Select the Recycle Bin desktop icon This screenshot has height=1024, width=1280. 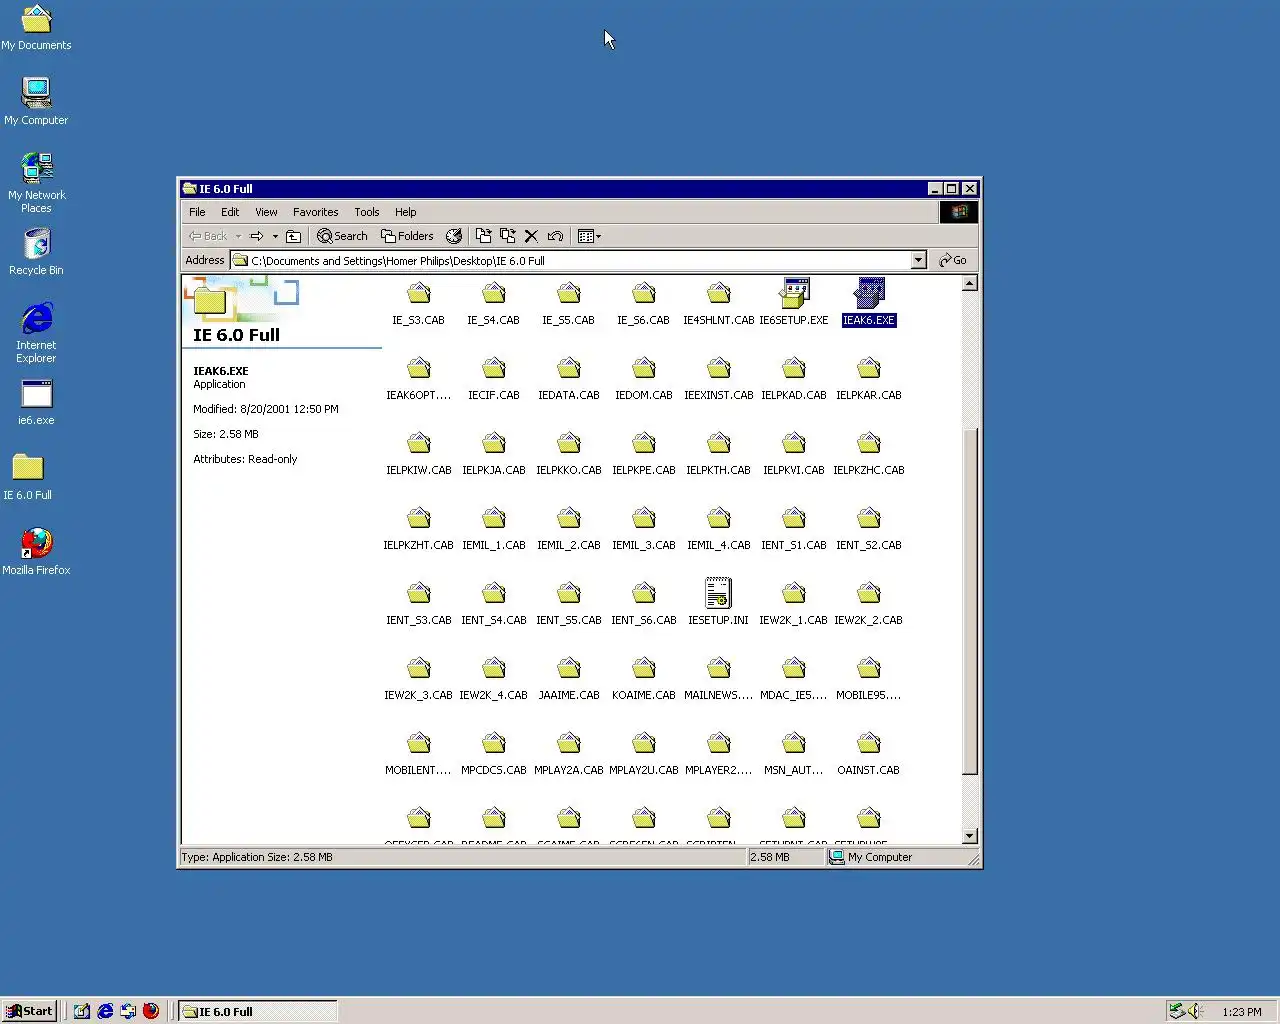pos(36,251)
